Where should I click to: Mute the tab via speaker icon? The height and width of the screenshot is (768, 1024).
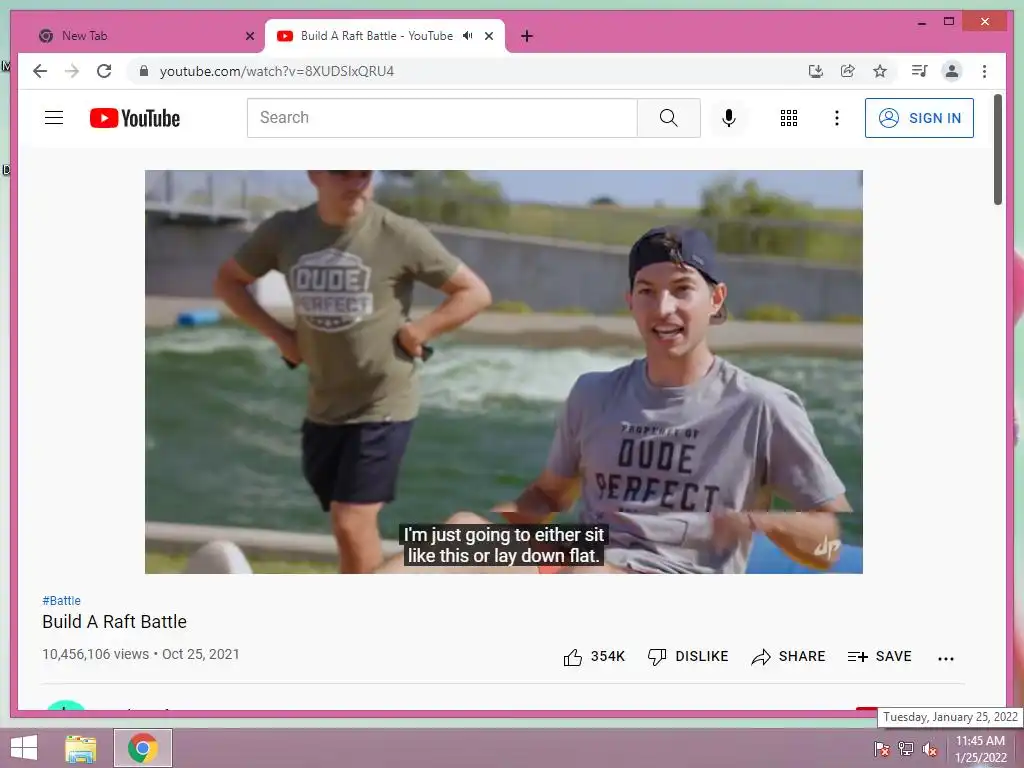tap(468, 36)
